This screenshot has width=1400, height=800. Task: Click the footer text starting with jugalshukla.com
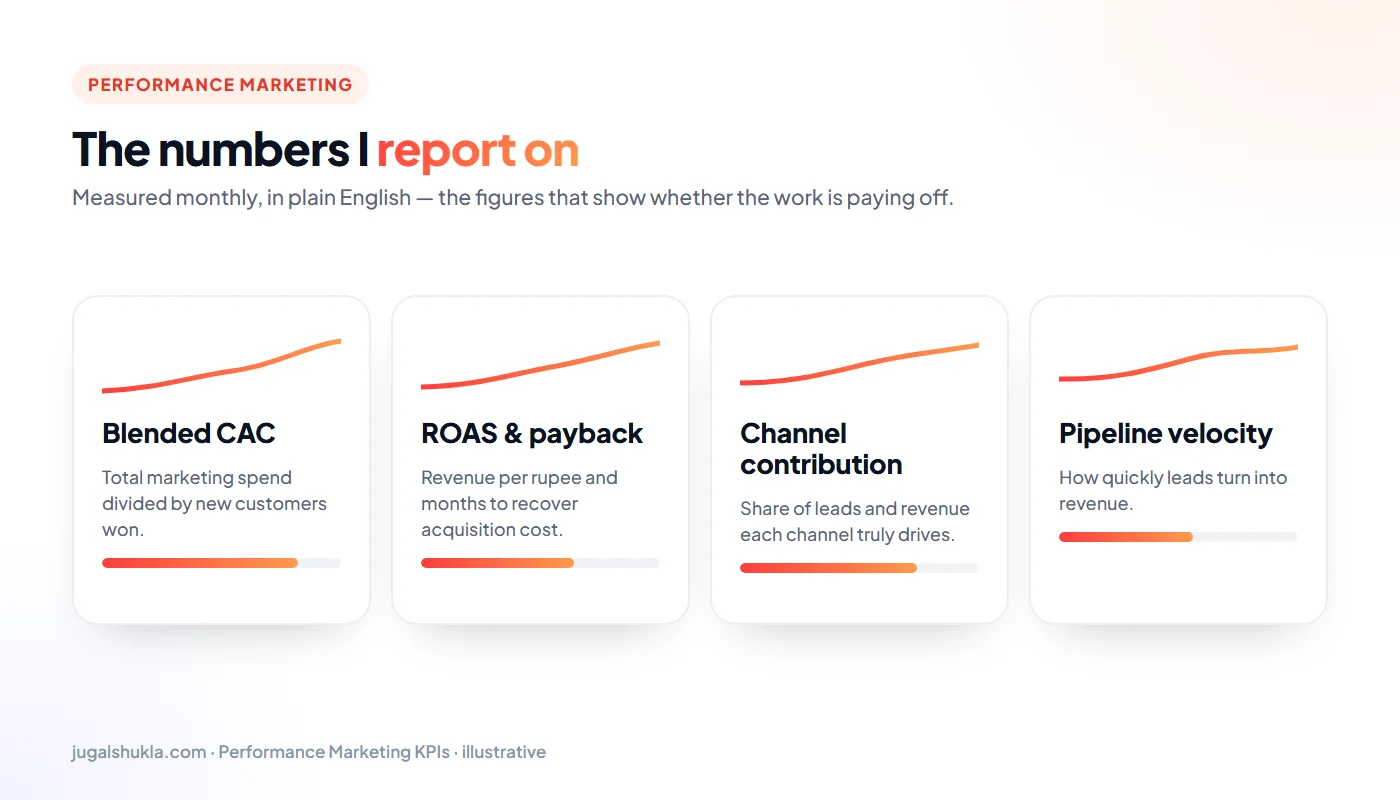coord(309,752)
